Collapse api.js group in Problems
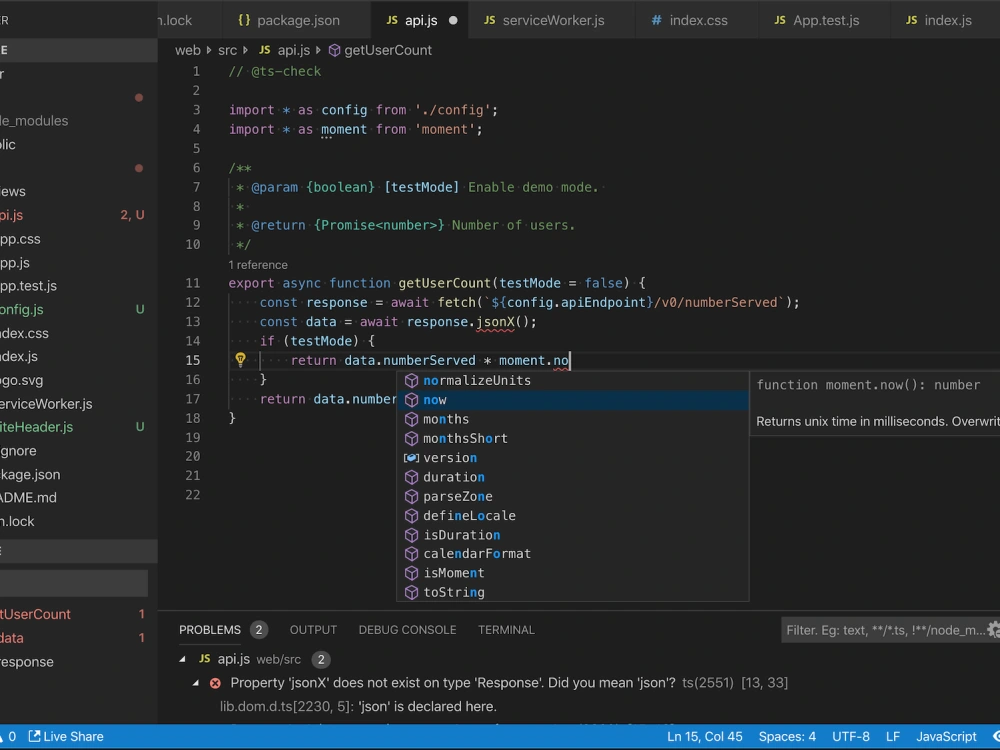Viewport: 1000px width, 750px height. 183,659
